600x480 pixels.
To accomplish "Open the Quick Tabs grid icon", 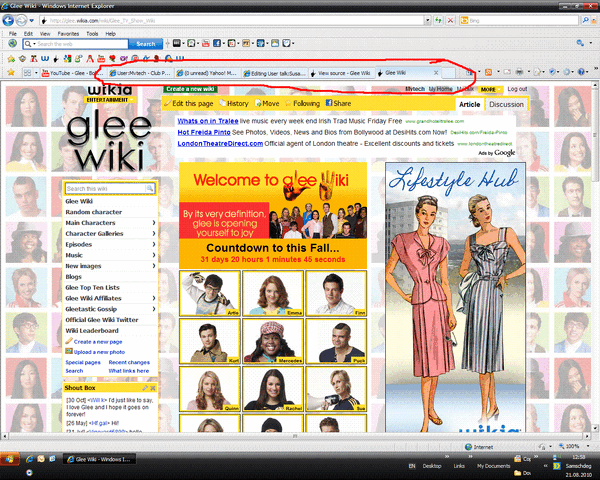I will tap(27, 72).
